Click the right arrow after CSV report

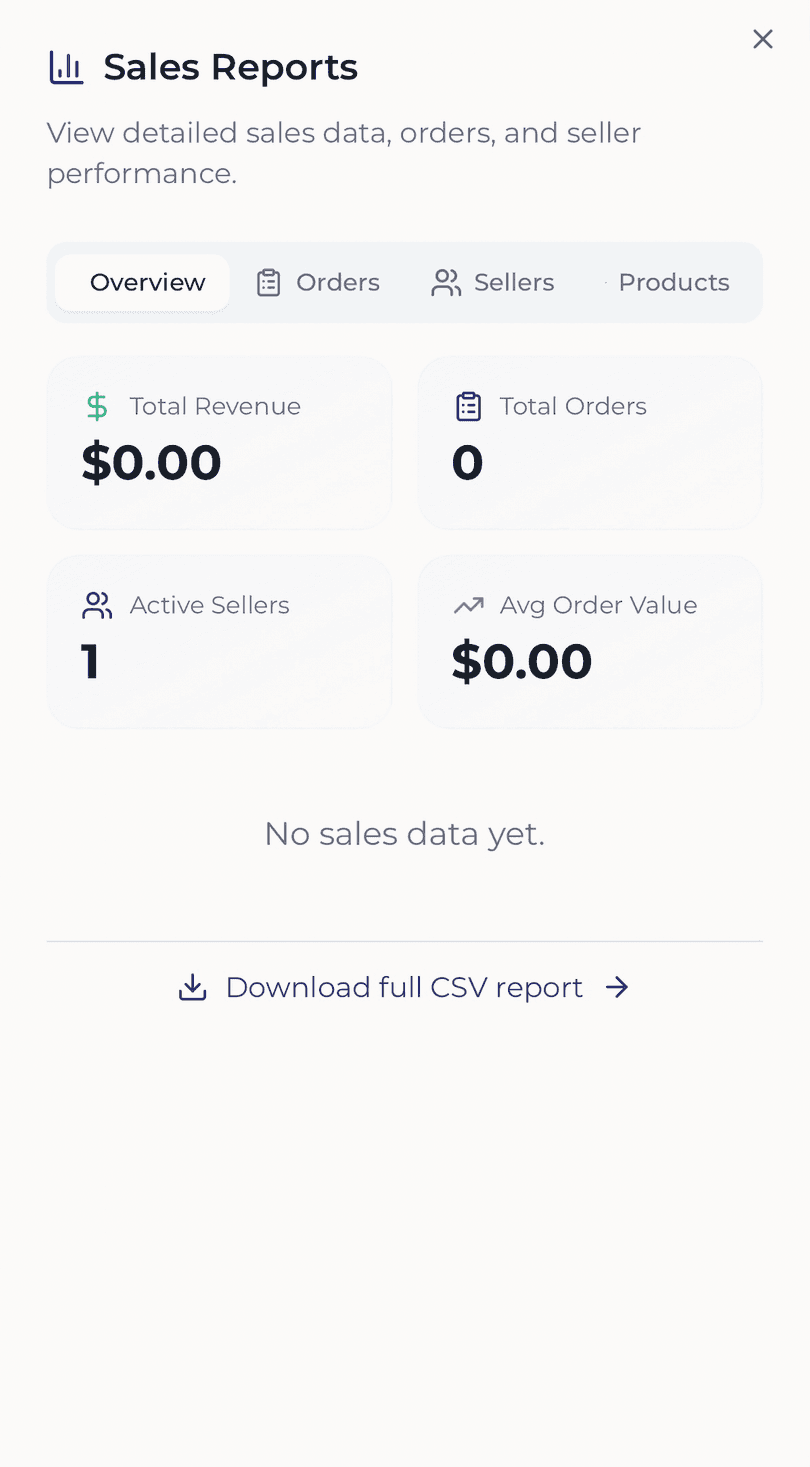pos(618,988)
